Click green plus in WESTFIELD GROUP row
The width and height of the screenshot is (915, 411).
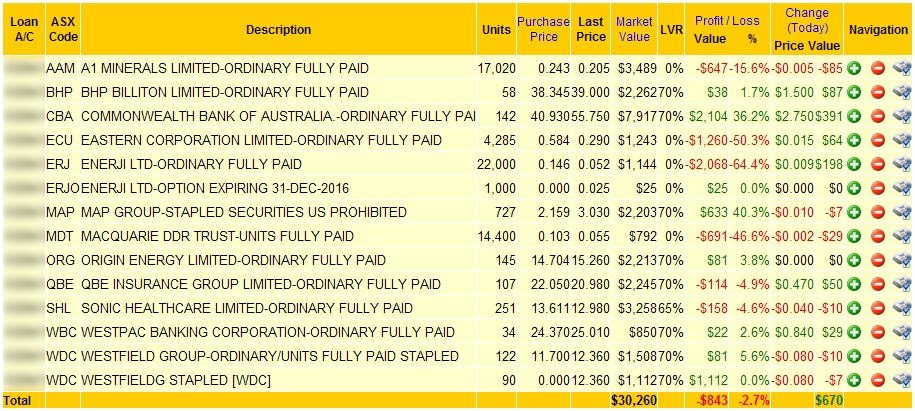click(854, 356)
